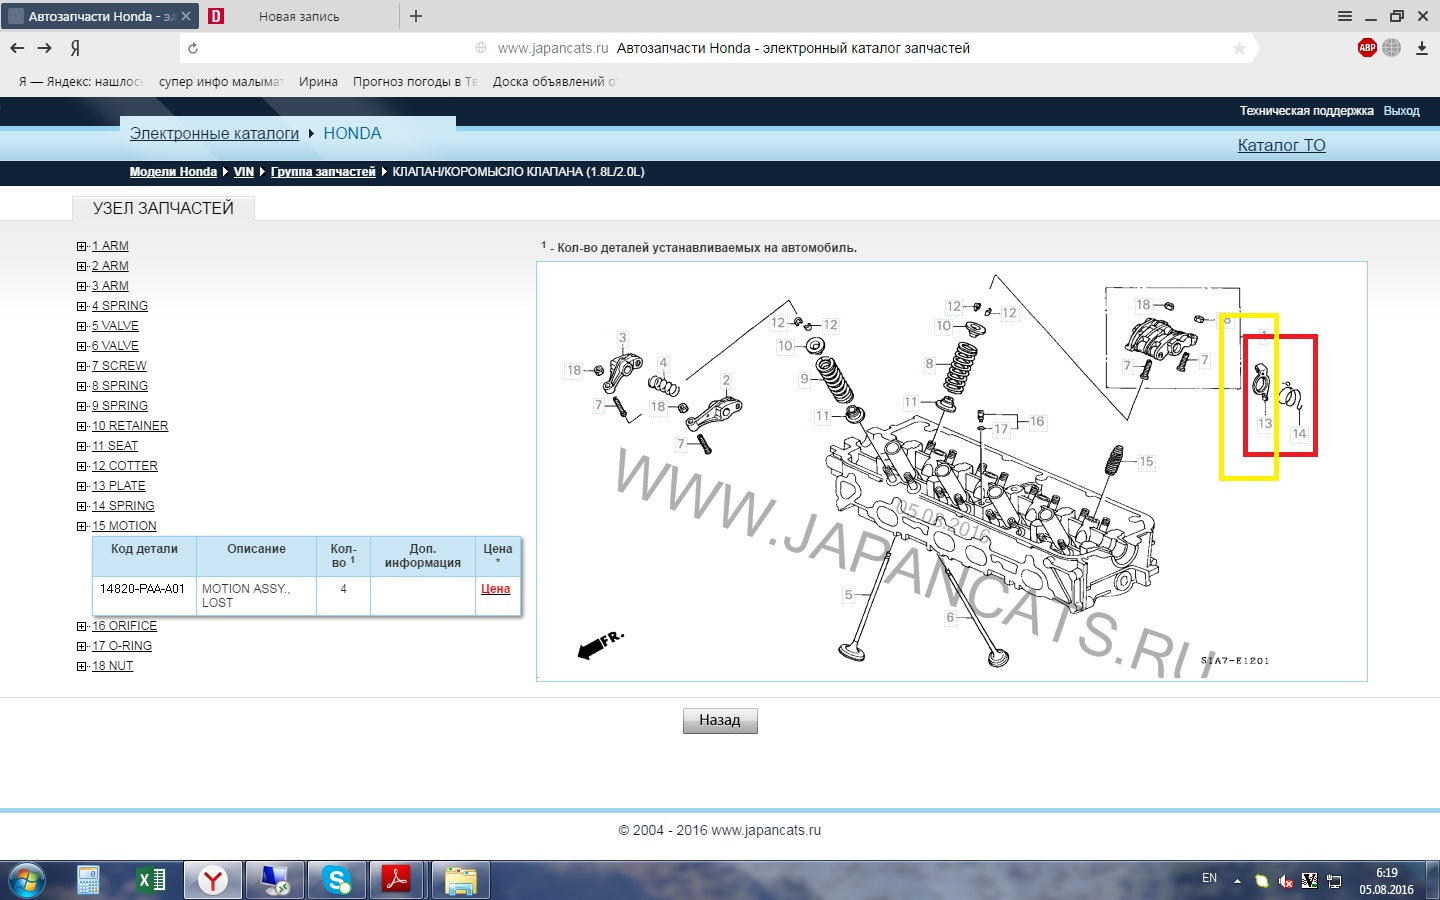Screen dimensions: 1440x900
Task: Click the muted volume tray icon
Action: (x=1285, y=881)
